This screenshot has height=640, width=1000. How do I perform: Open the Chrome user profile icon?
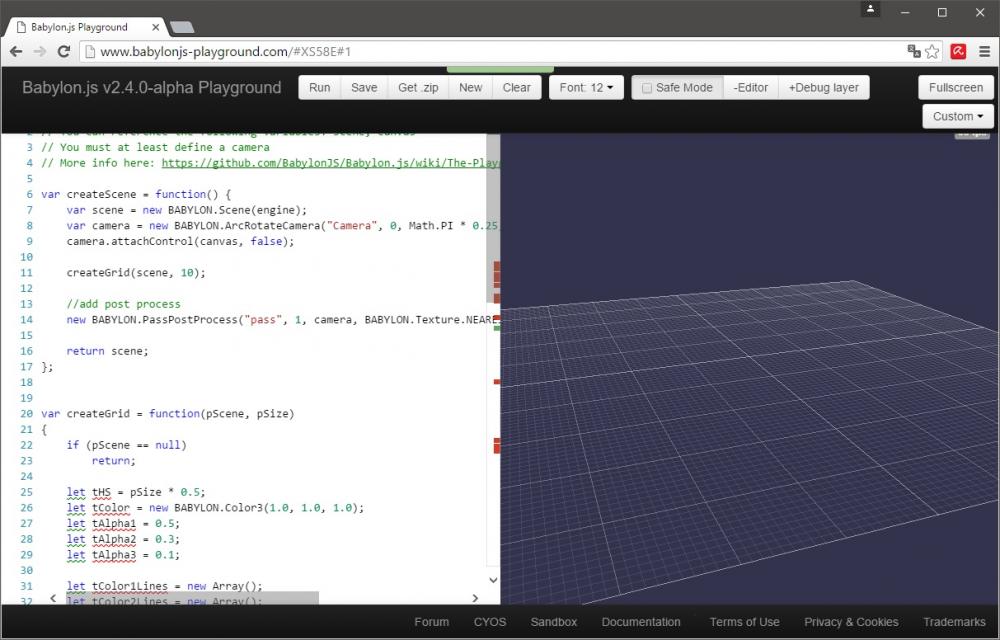point(871,10)
